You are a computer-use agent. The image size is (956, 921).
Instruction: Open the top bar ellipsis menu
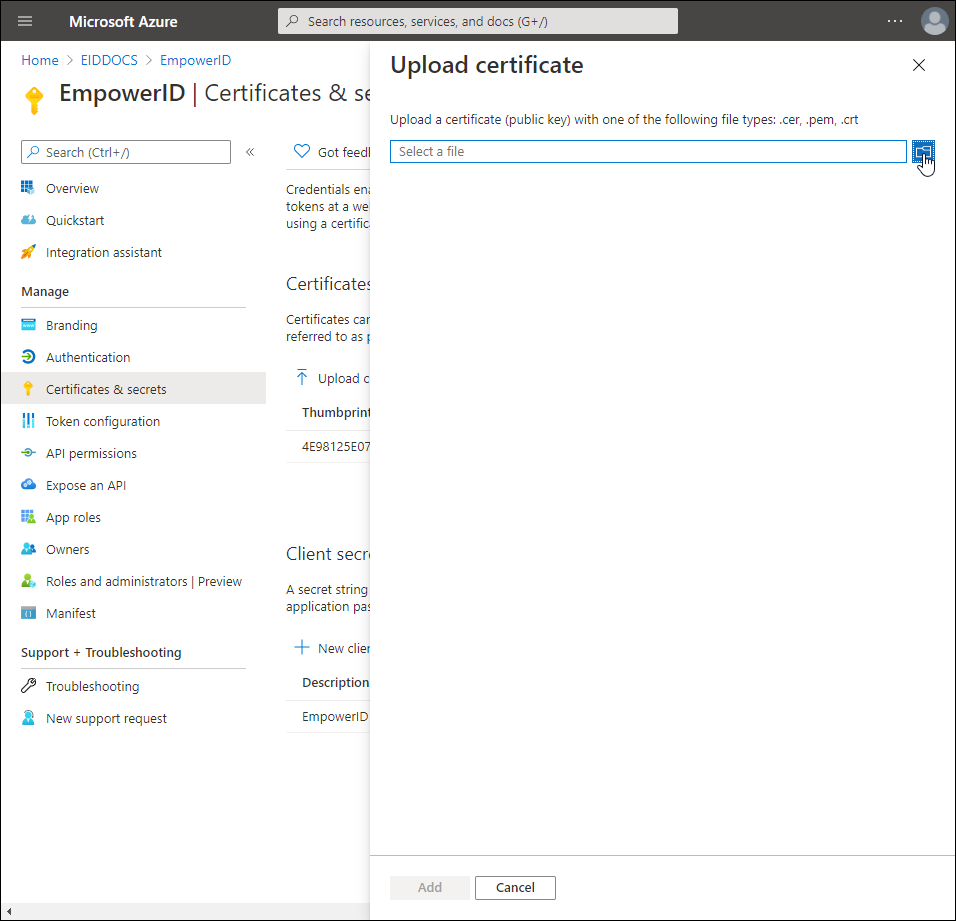pos(895,21)
